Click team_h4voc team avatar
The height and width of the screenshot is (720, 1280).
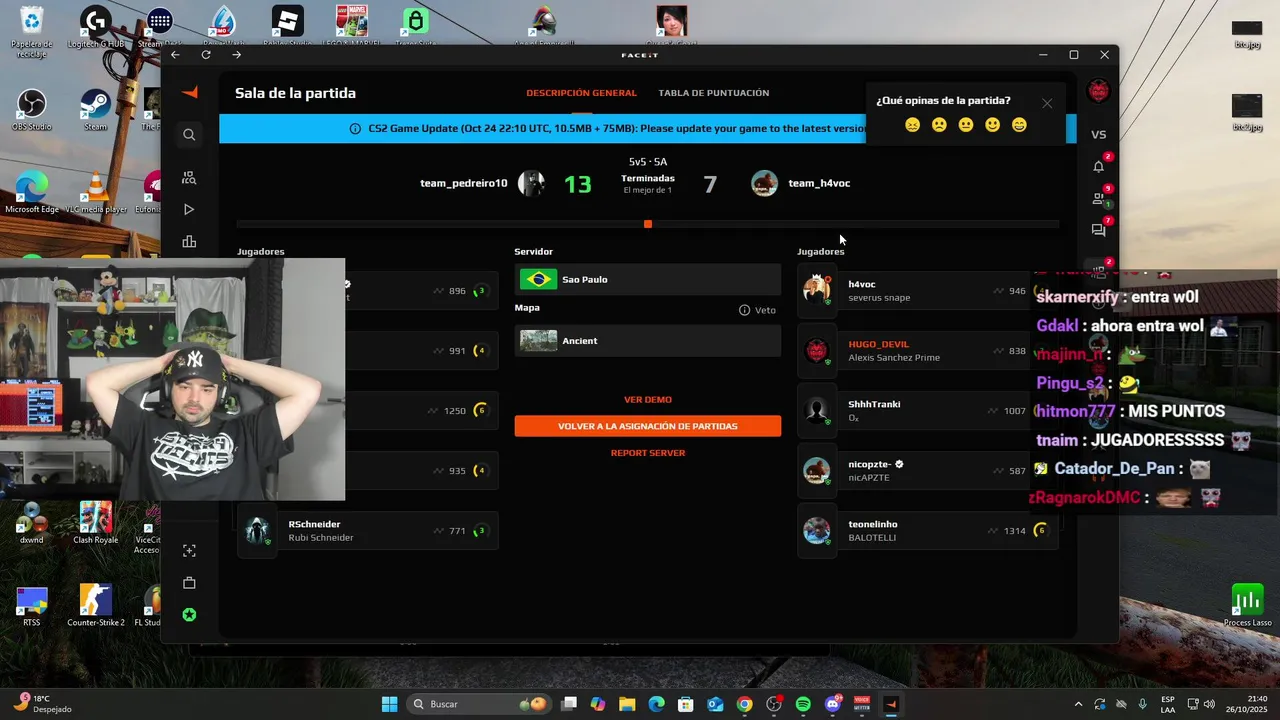(x=765, y=183)
